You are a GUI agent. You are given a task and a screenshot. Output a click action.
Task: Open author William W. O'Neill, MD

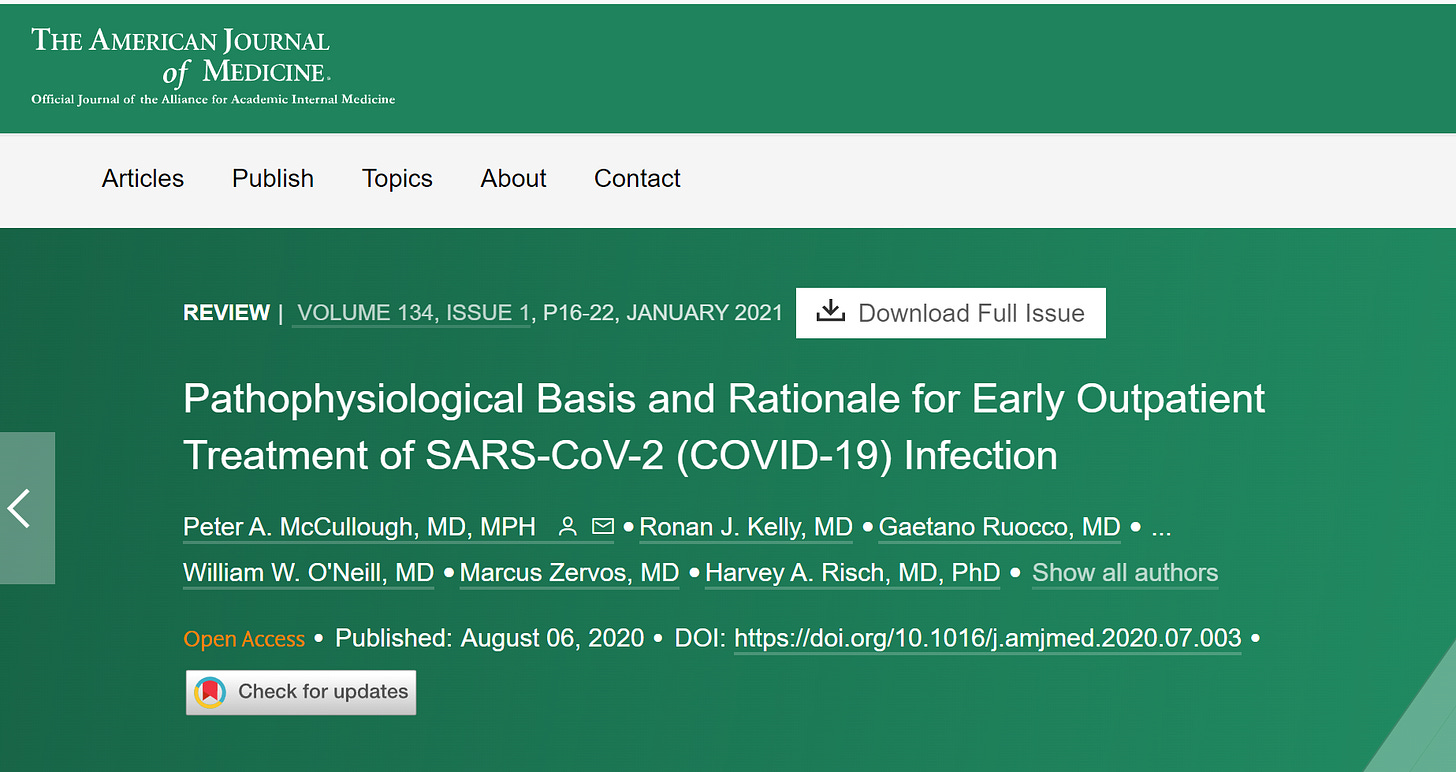click(309, 573)
